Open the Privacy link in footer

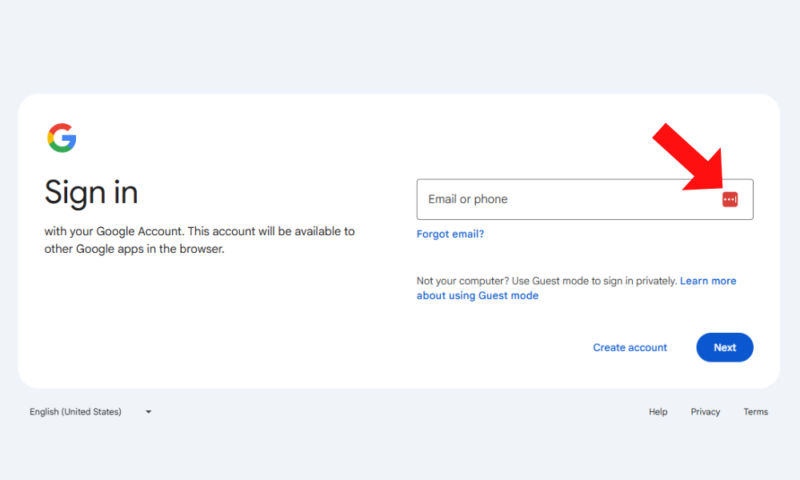click(705, 412)
